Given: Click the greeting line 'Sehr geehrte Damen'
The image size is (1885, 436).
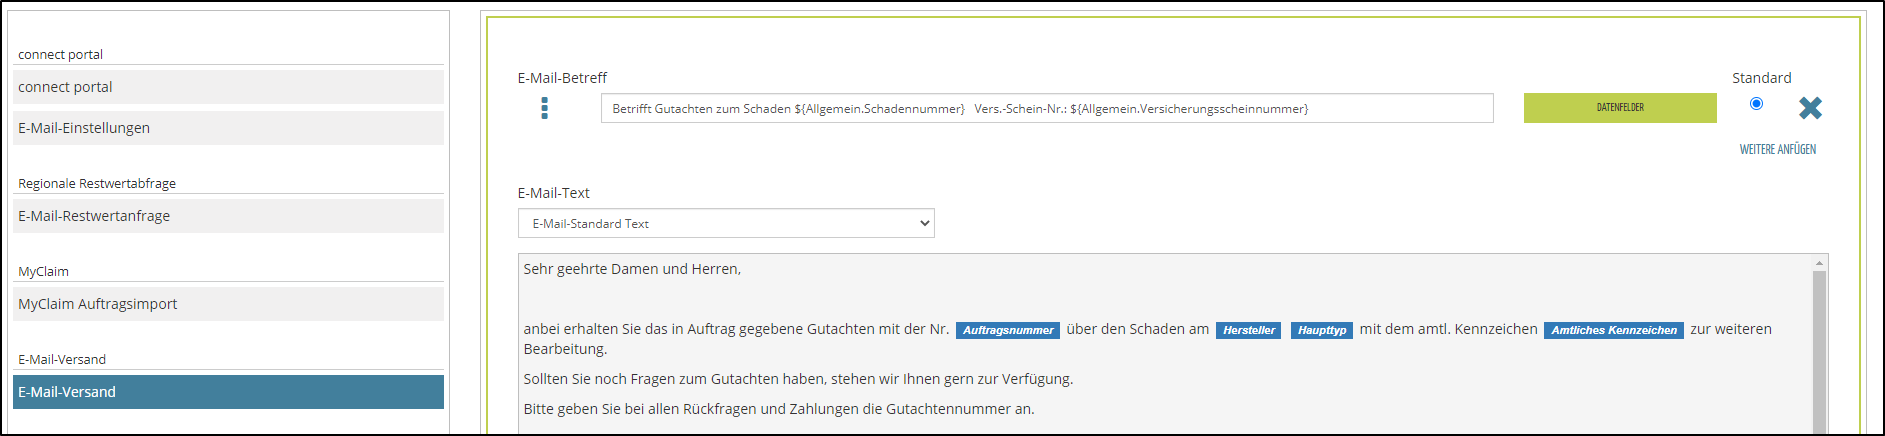Looking at the screenshot, I should click(632, 269).
